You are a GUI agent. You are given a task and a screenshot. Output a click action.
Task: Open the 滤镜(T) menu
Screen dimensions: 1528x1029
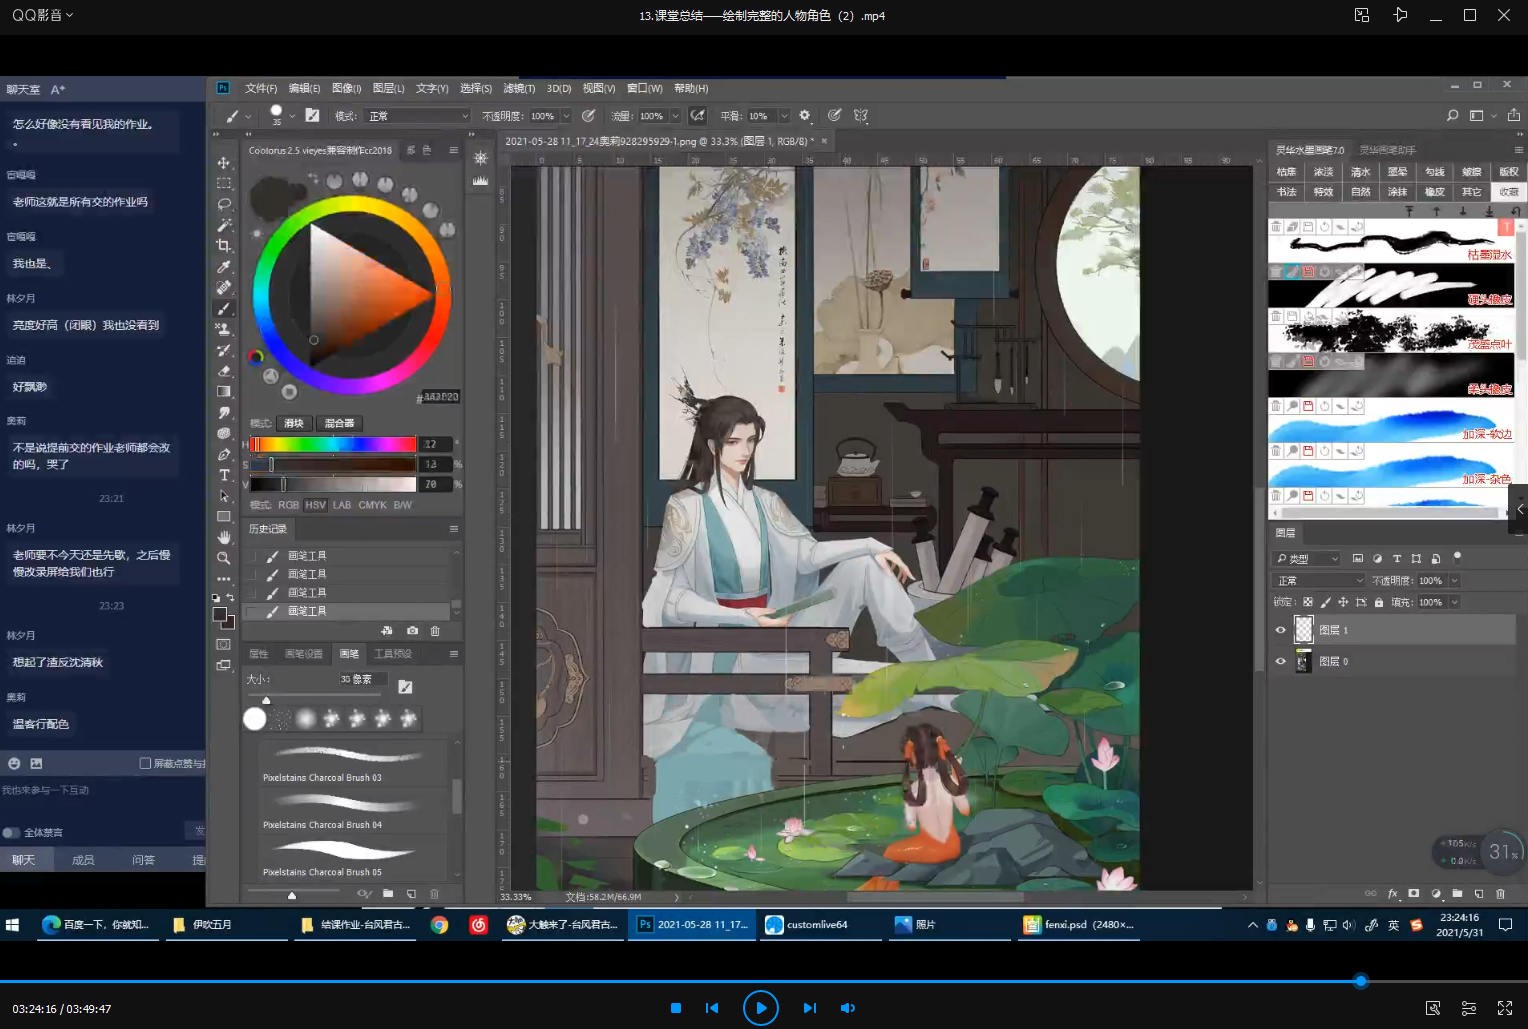pos(519,88)
